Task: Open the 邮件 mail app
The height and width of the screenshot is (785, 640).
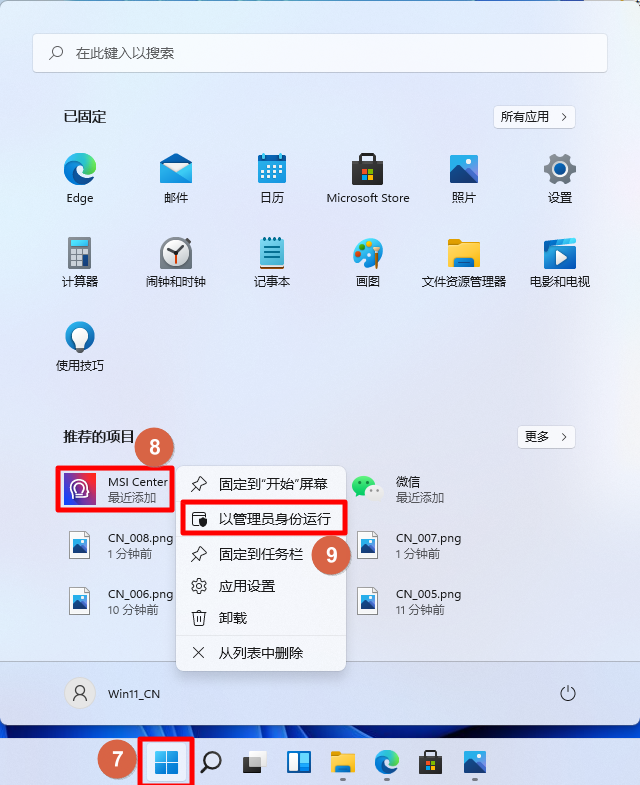Action: point(176,178)
